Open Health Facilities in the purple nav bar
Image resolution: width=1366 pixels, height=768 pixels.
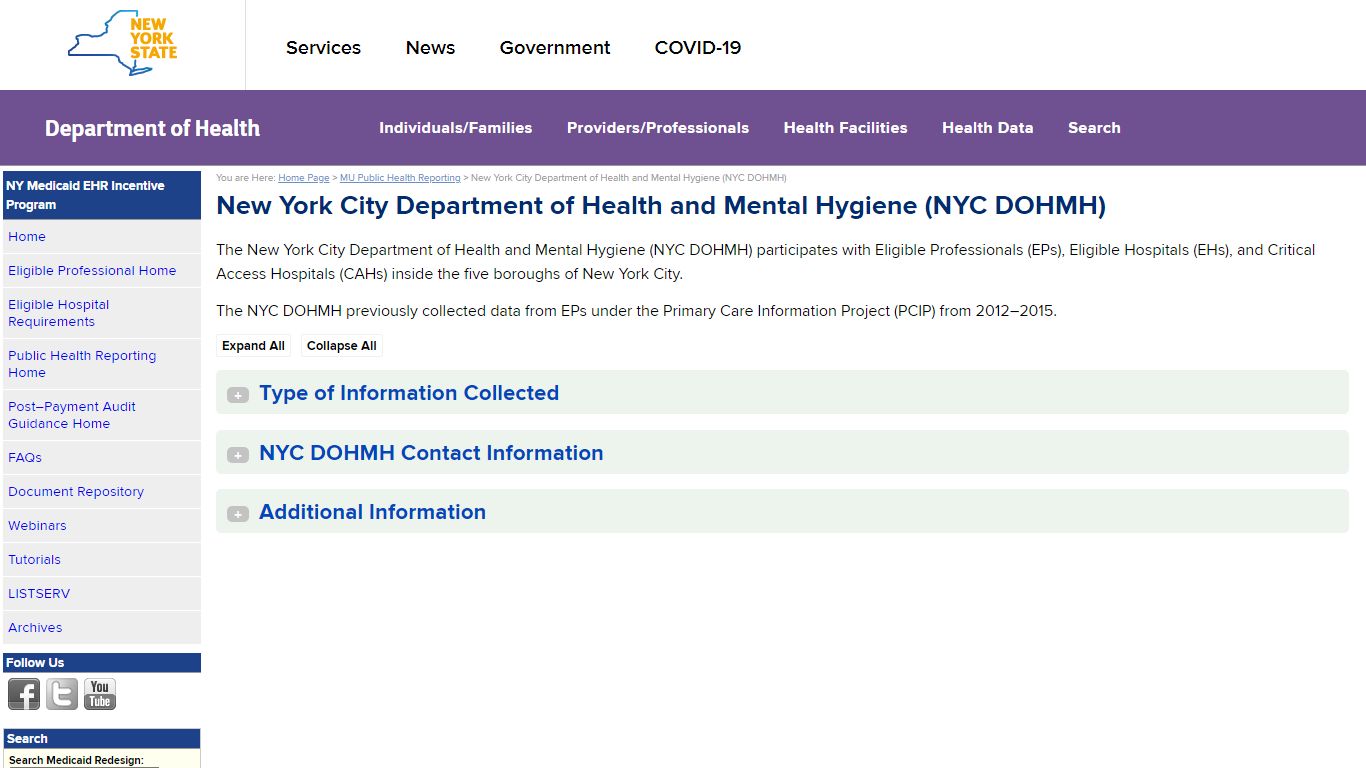click(x=845, y=128)
